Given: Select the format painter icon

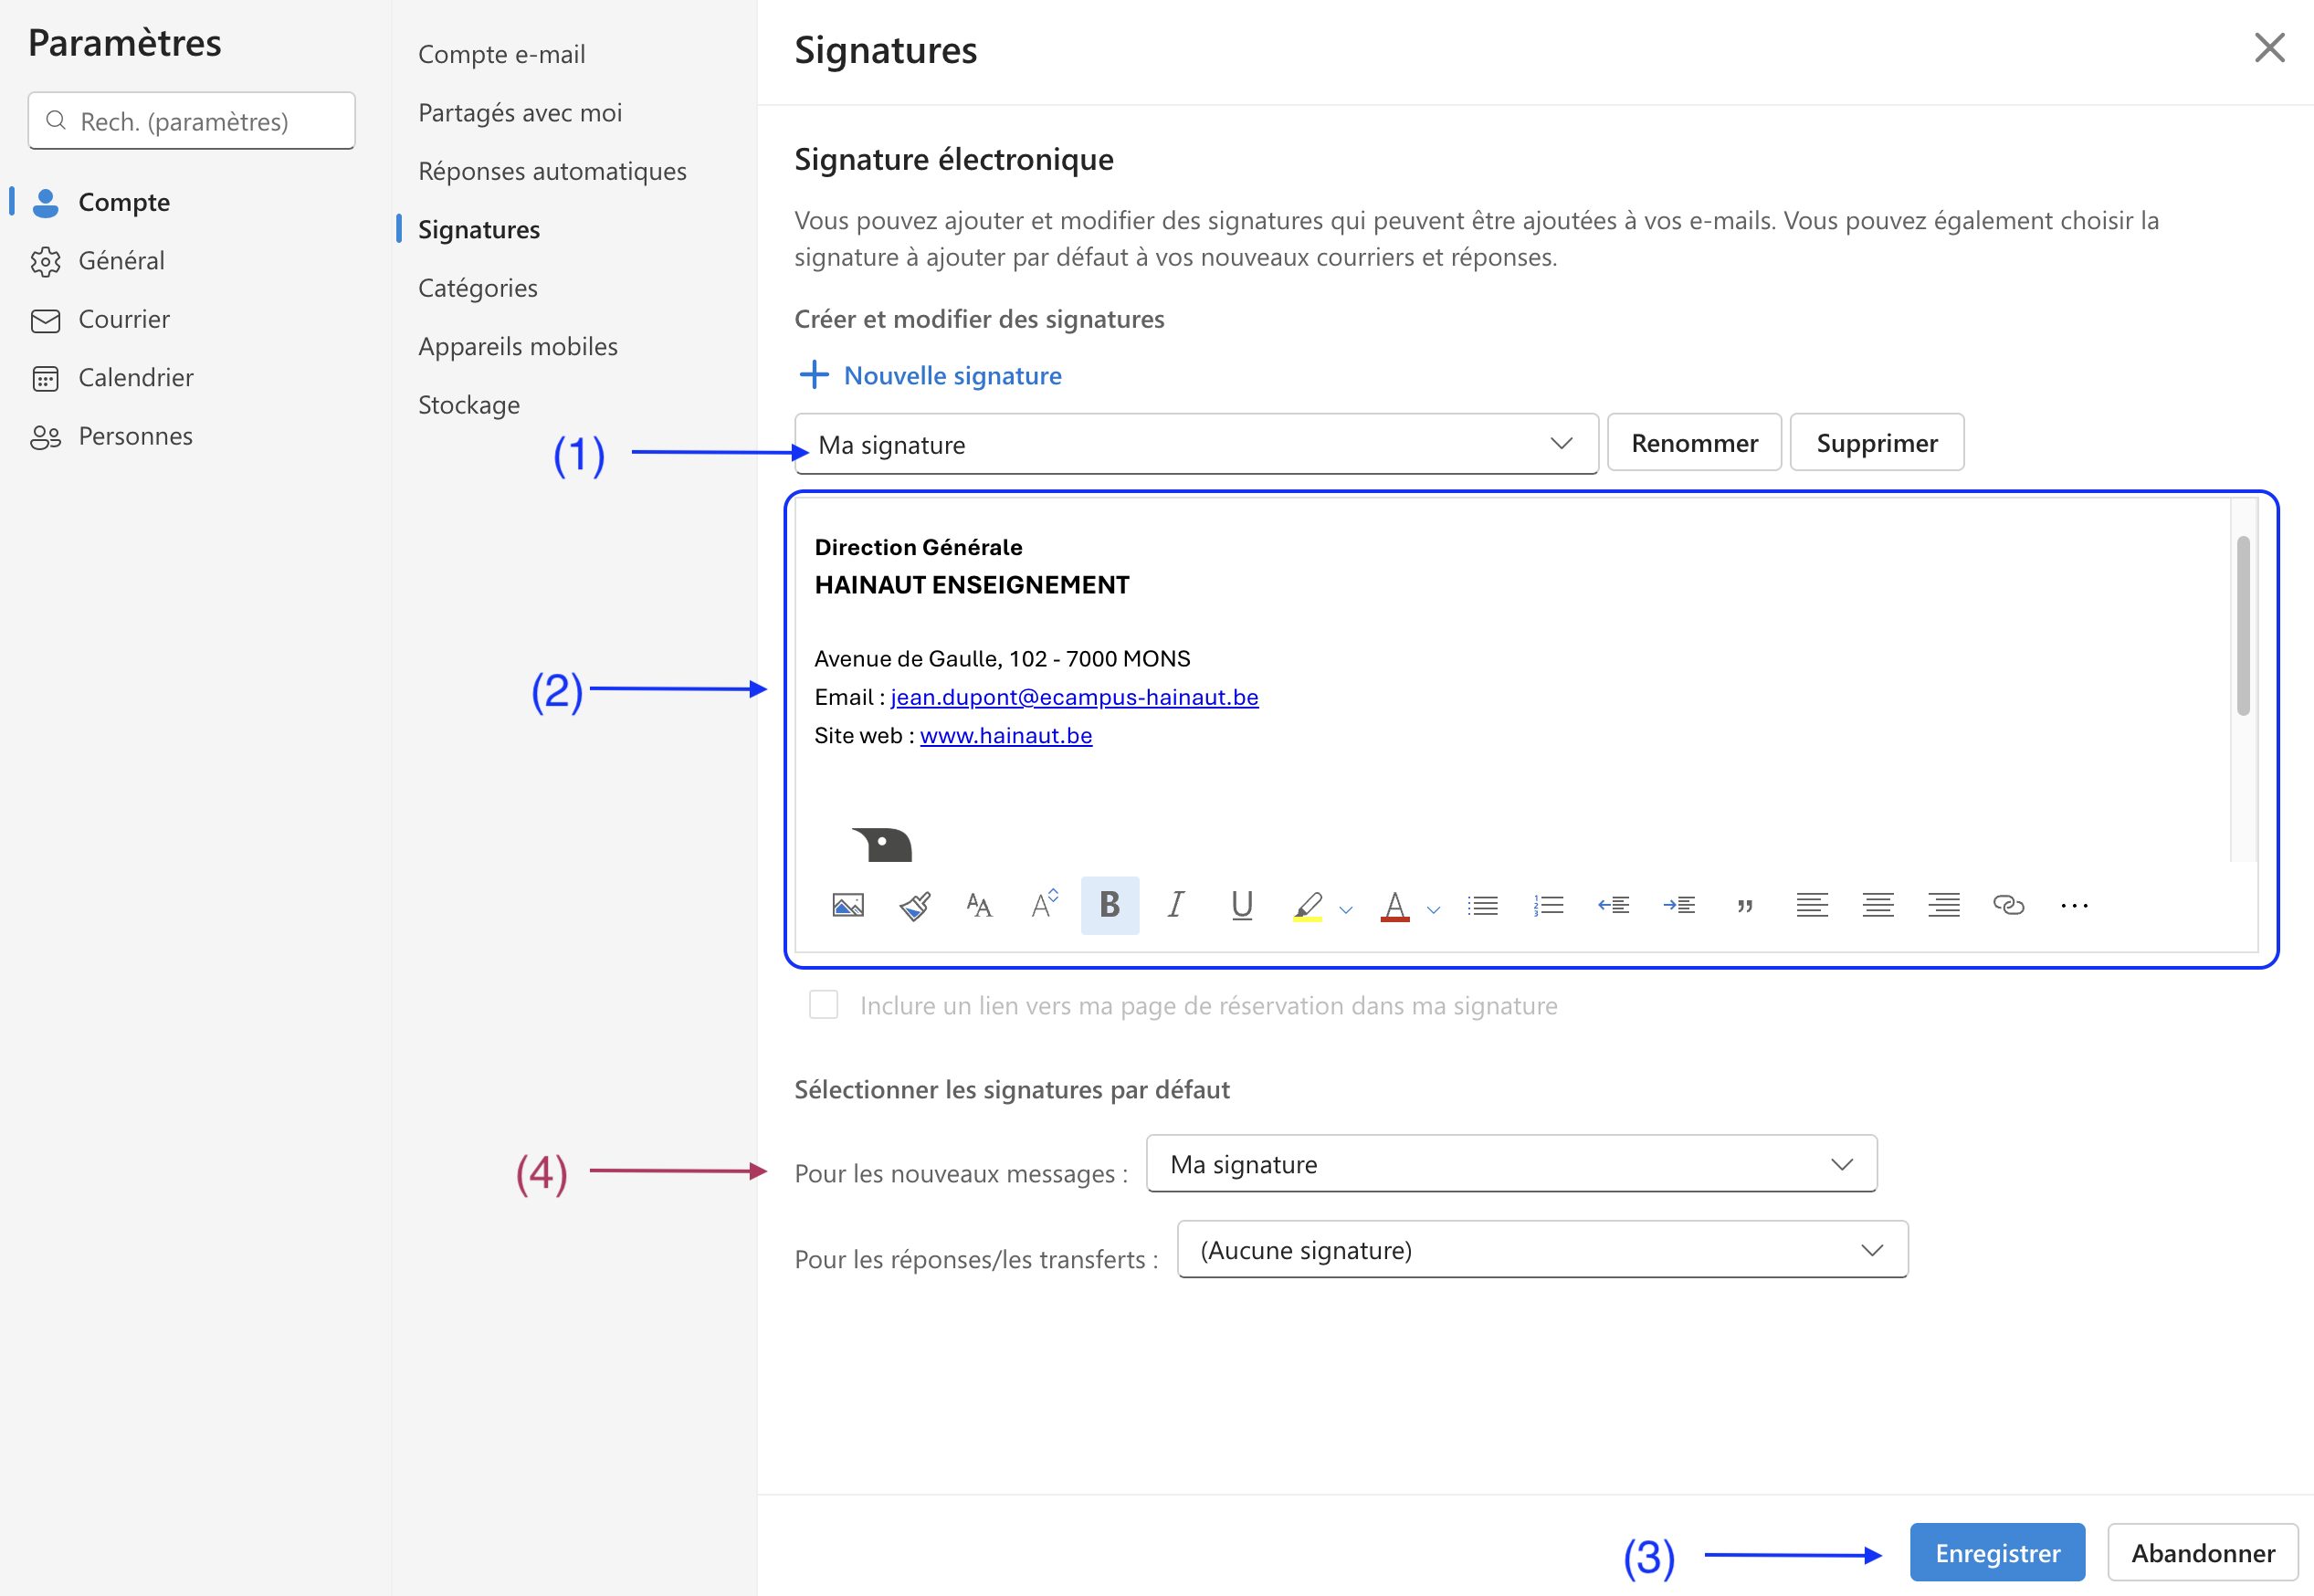Looking at the screenshot, I should pos(914,905).
